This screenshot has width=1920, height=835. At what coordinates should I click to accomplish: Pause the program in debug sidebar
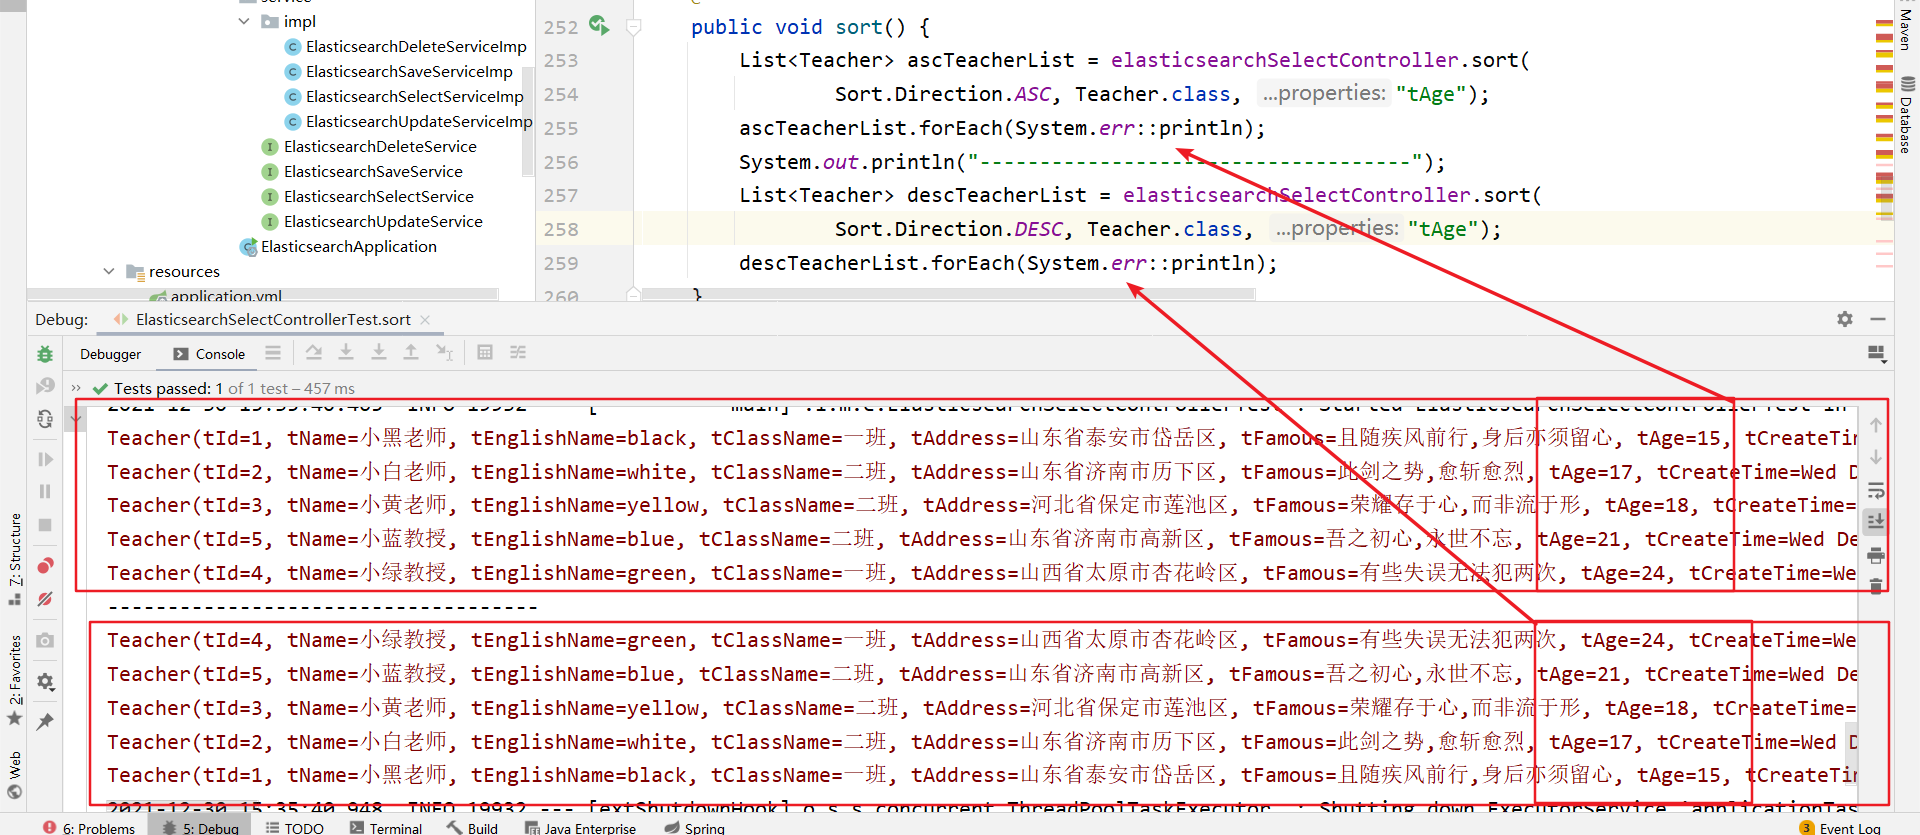[45, 491]
